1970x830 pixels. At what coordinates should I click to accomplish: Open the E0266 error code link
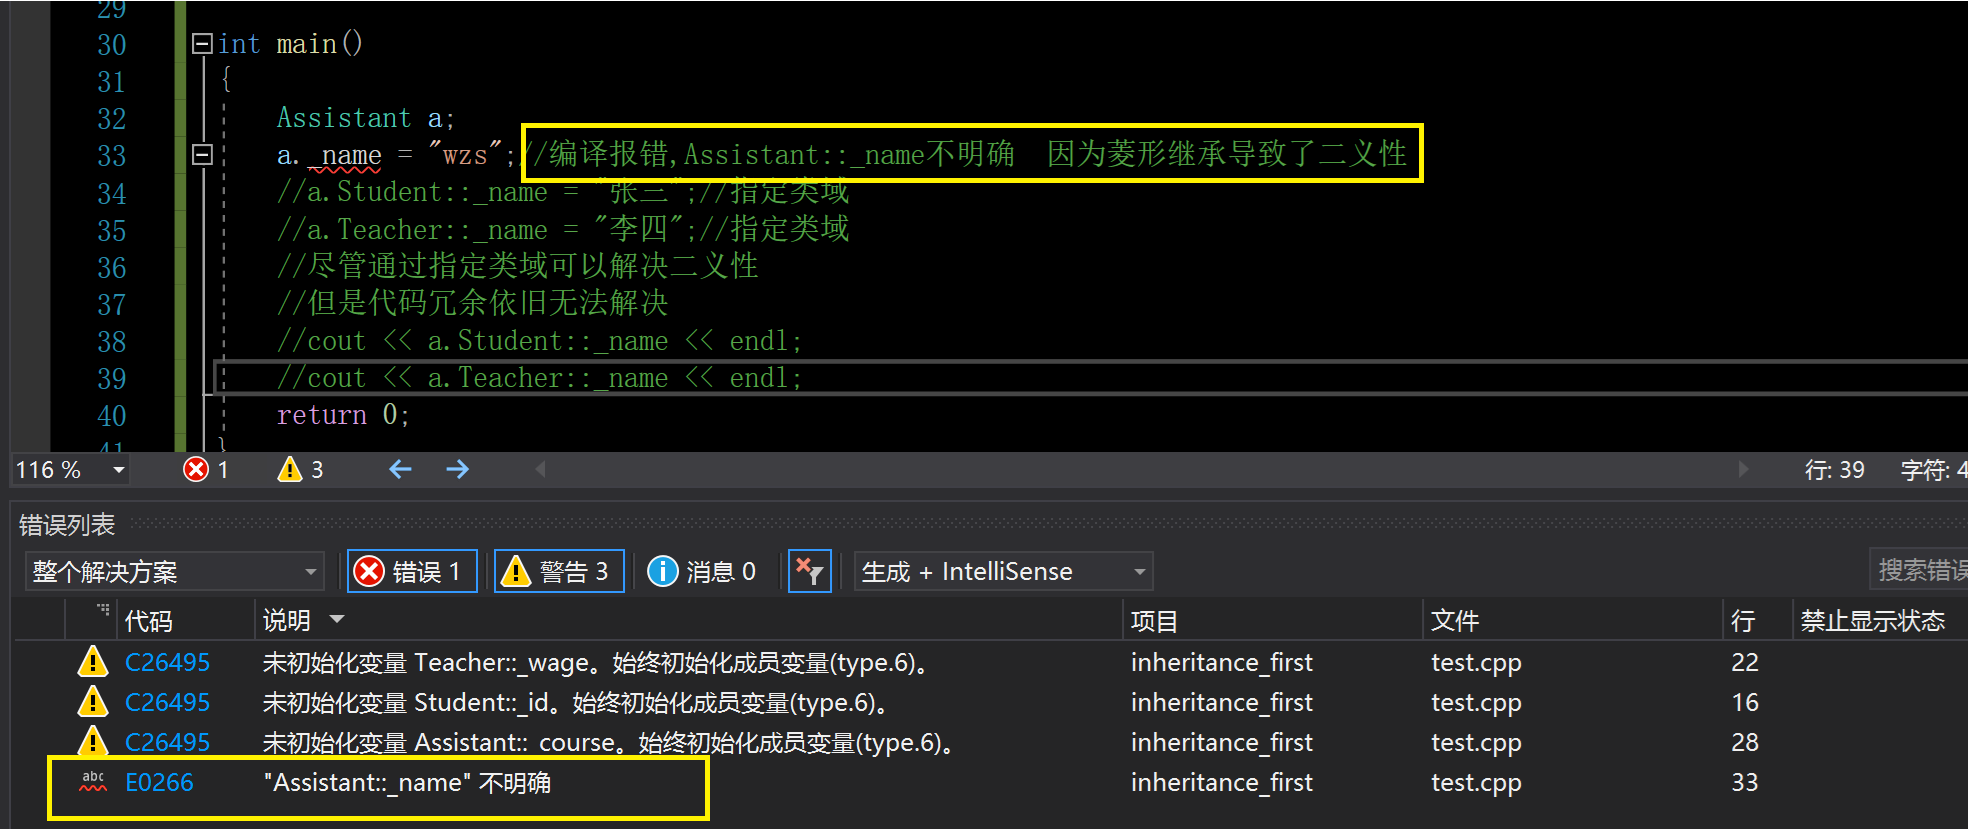(159, 783)
